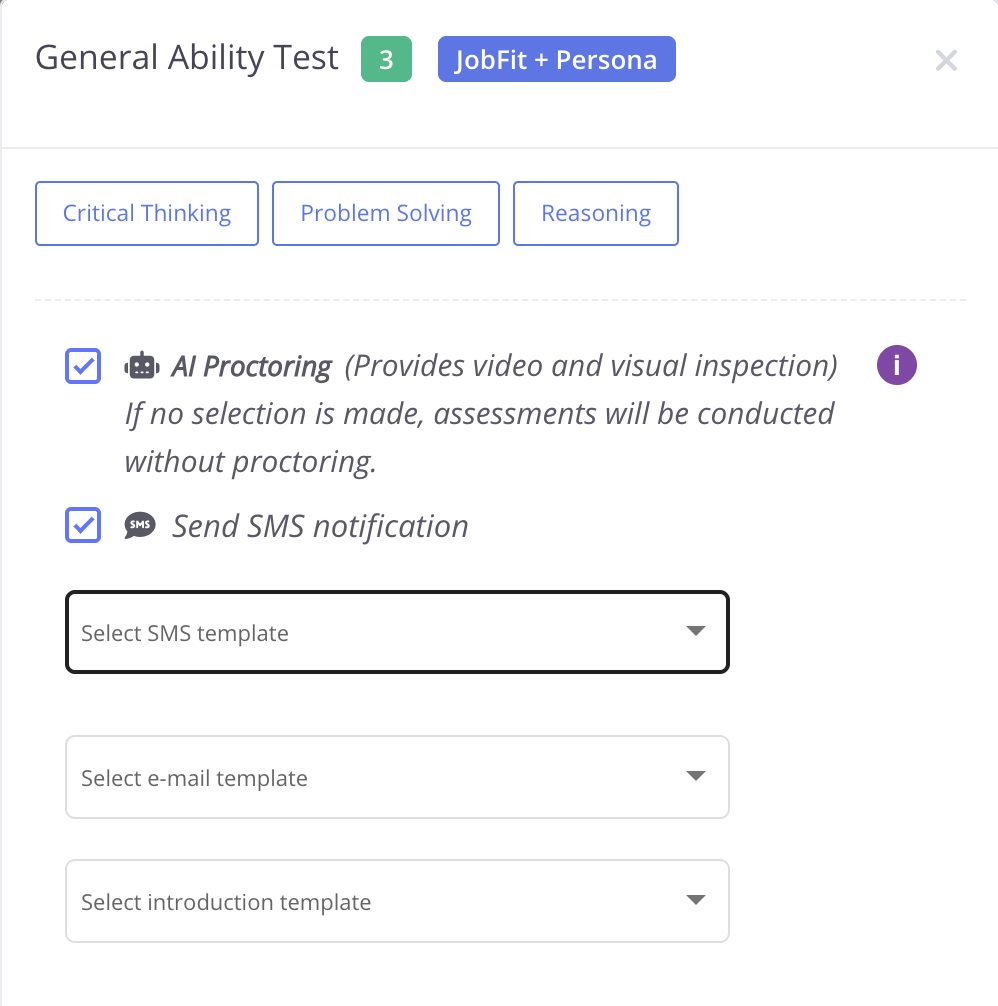Click the General Ability Test title
998x1006 pixels.
187,58
